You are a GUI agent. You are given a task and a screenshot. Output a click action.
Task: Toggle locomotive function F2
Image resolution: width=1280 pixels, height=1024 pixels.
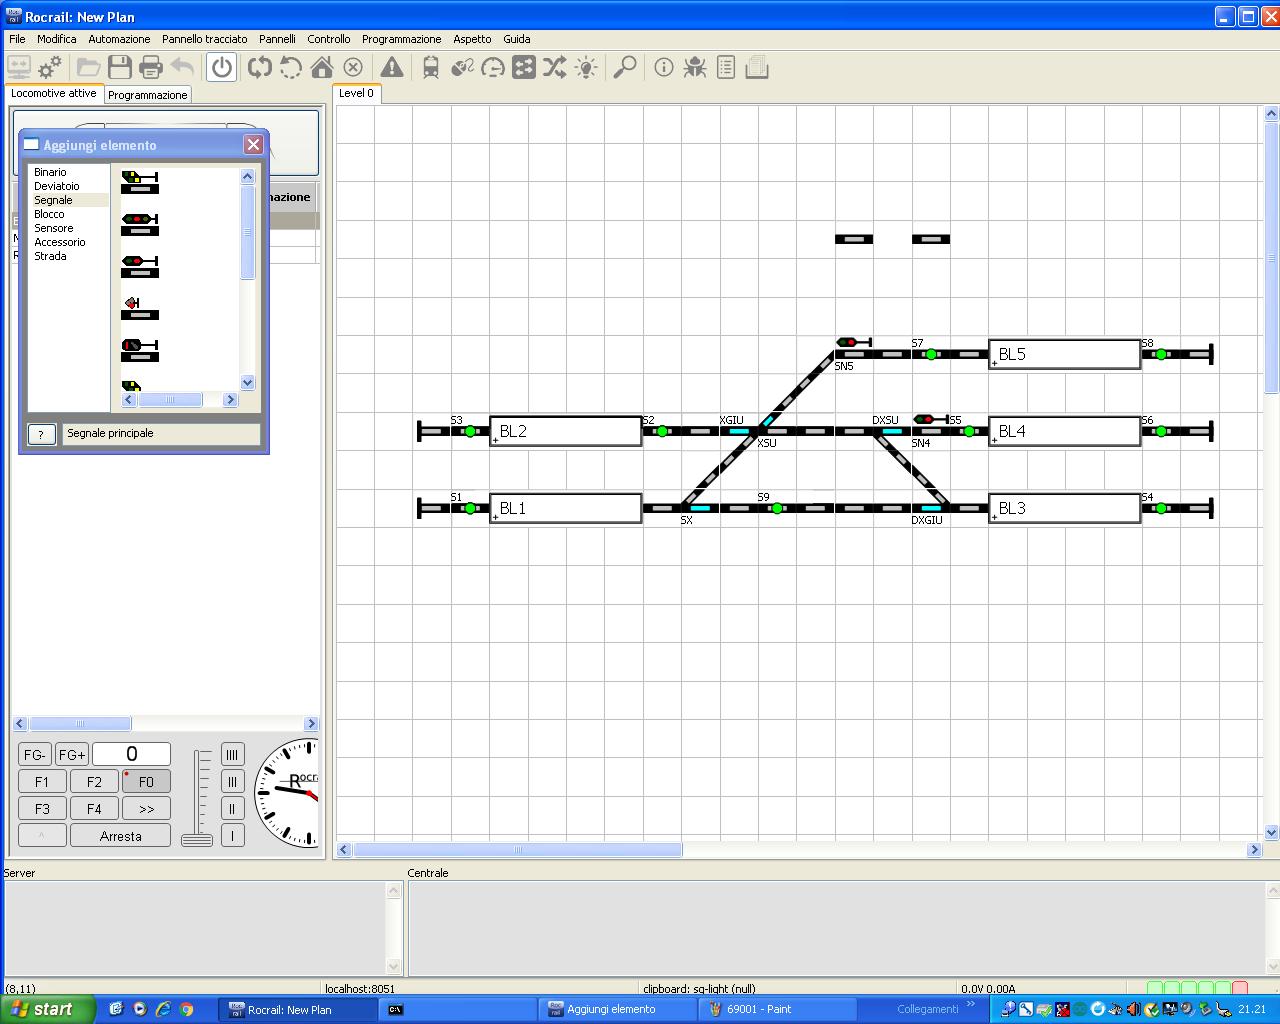pyautogui.click(x=94, y=782)
